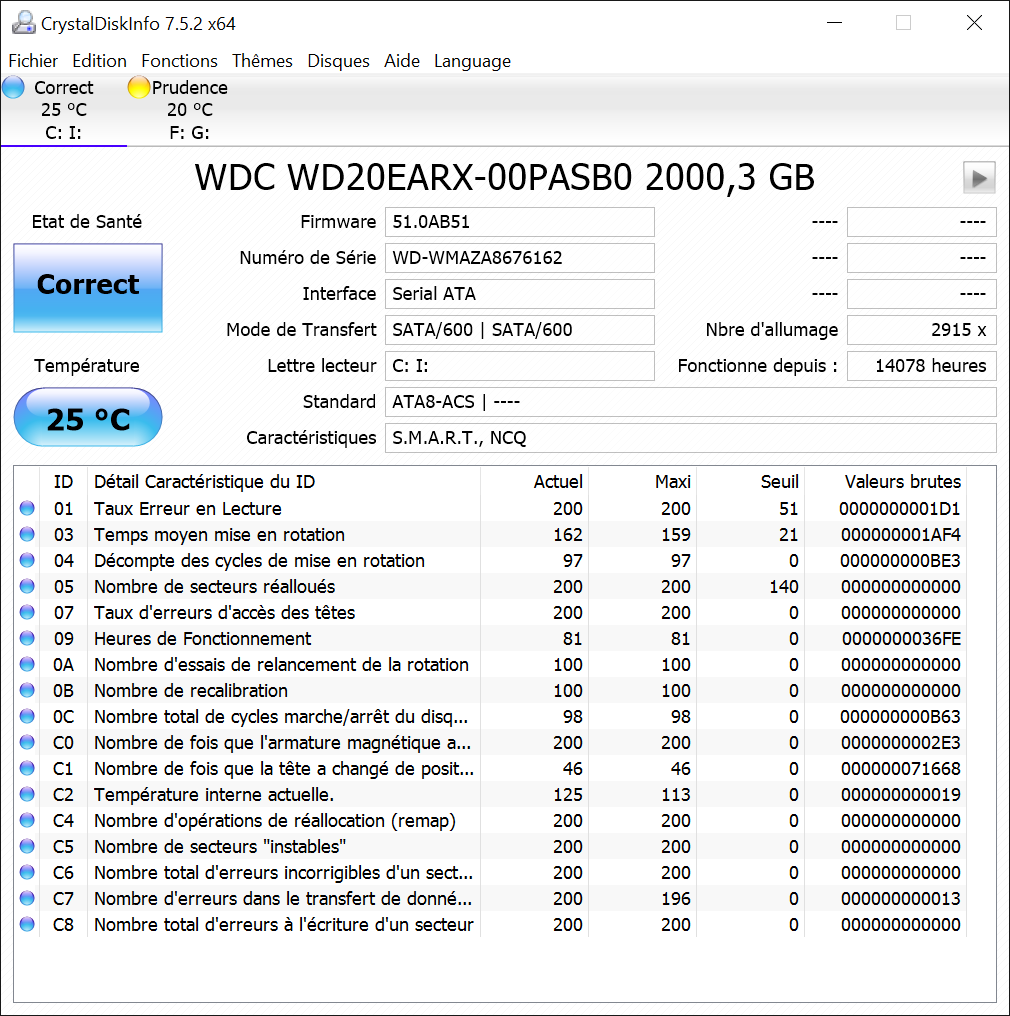
Task: Click the 25 °C temperature button
Action: tap(88, 417)
